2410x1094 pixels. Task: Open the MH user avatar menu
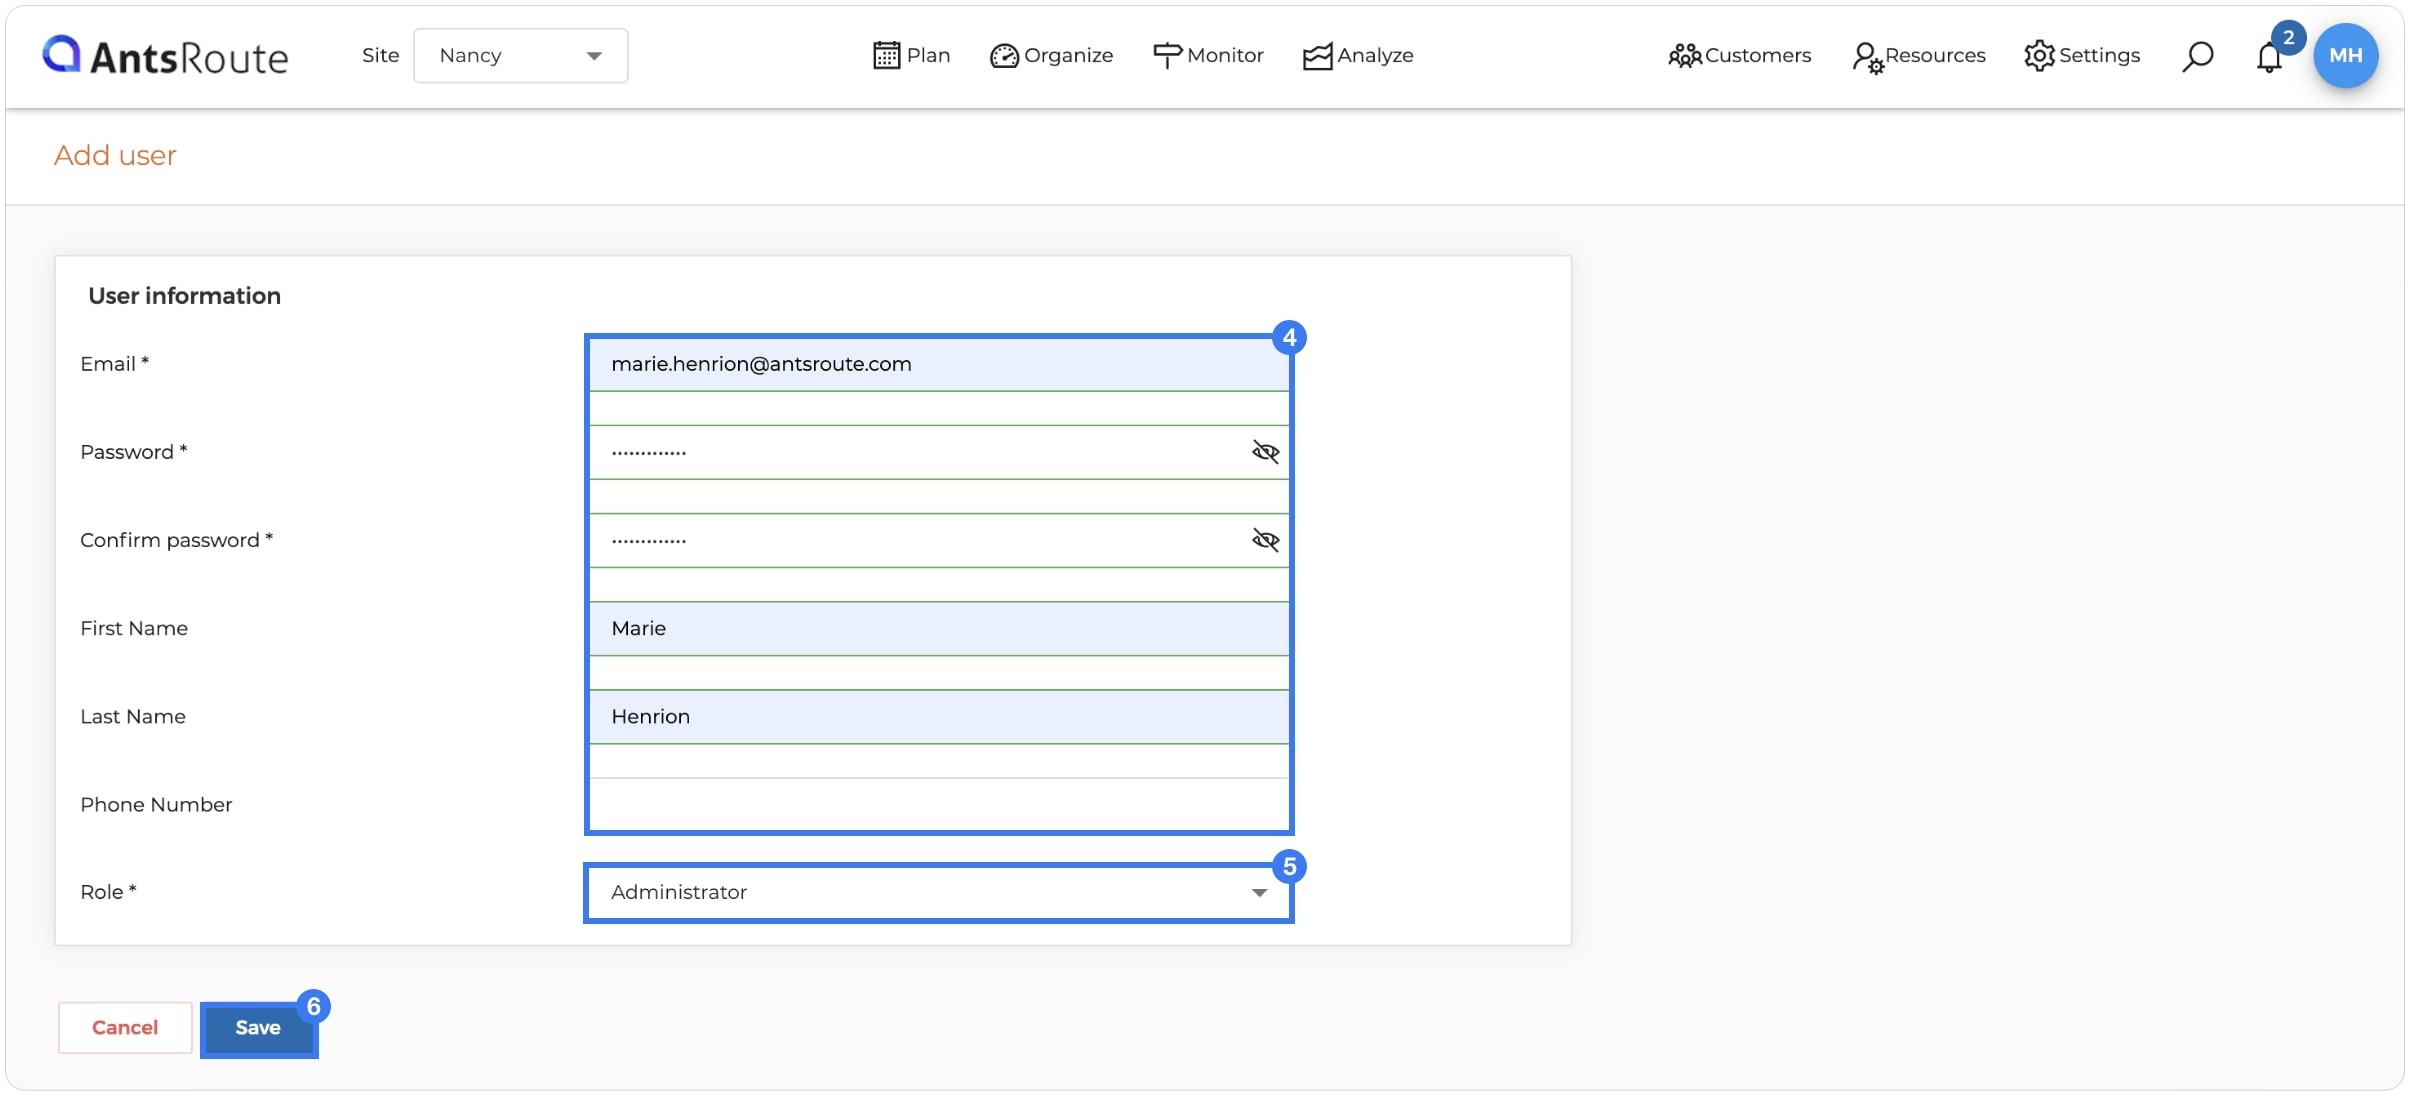pos(2345,56)
